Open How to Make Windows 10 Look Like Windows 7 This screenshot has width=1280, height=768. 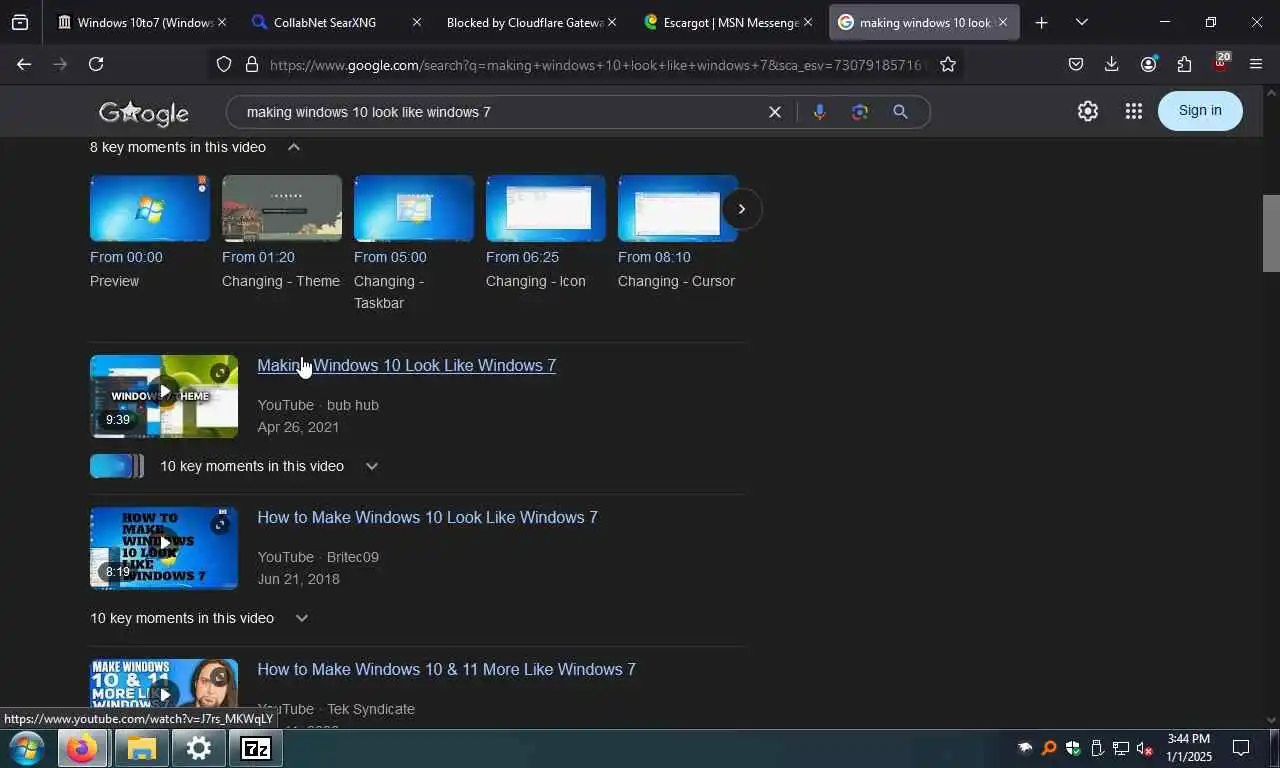427,518
